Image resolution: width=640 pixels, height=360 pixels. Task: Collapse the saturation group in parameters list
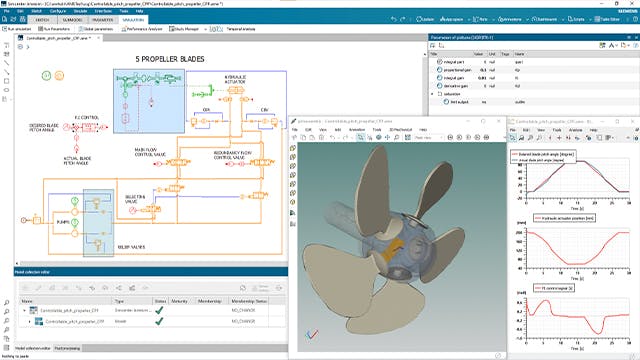(433, 94)
